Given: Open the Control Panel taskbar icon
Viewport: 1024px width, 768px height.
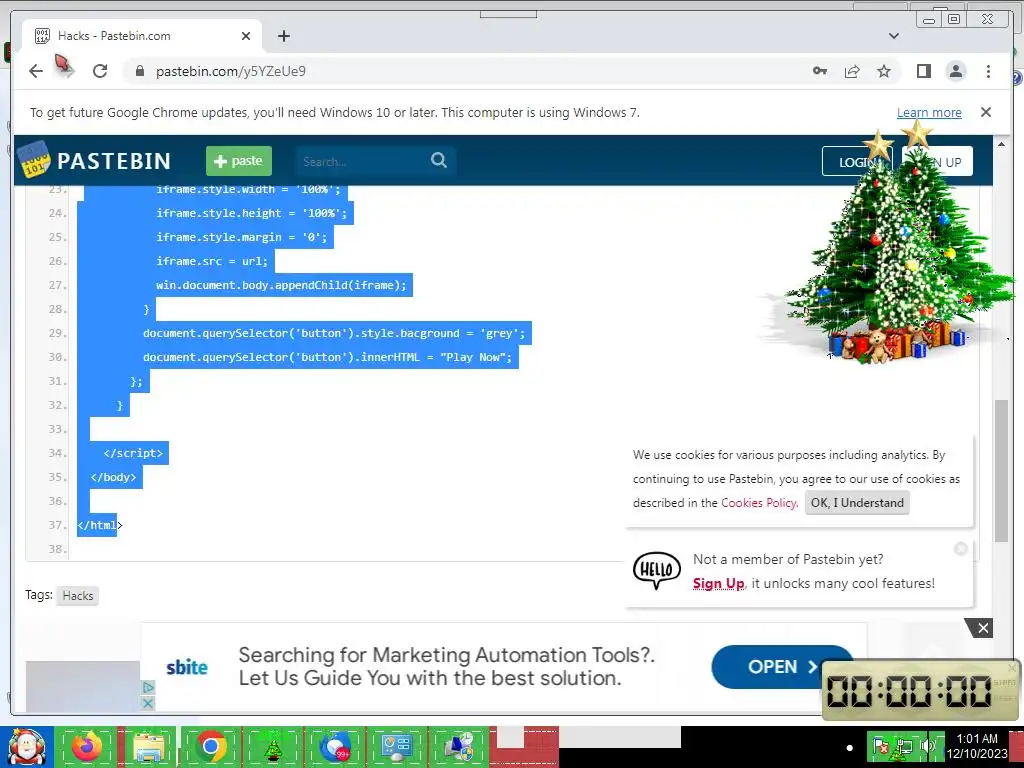Looking at the screenshot, I should tap(398, 747).
